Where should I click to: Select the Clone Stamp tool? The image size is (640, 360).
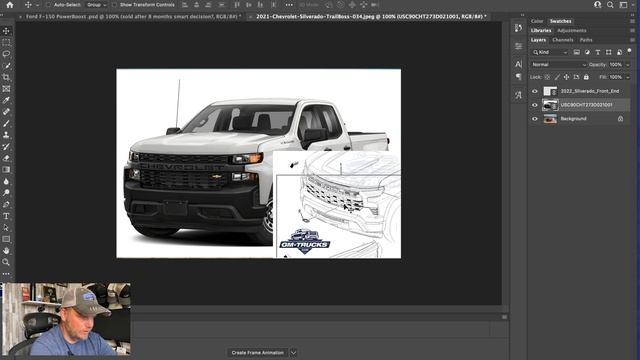6,135
